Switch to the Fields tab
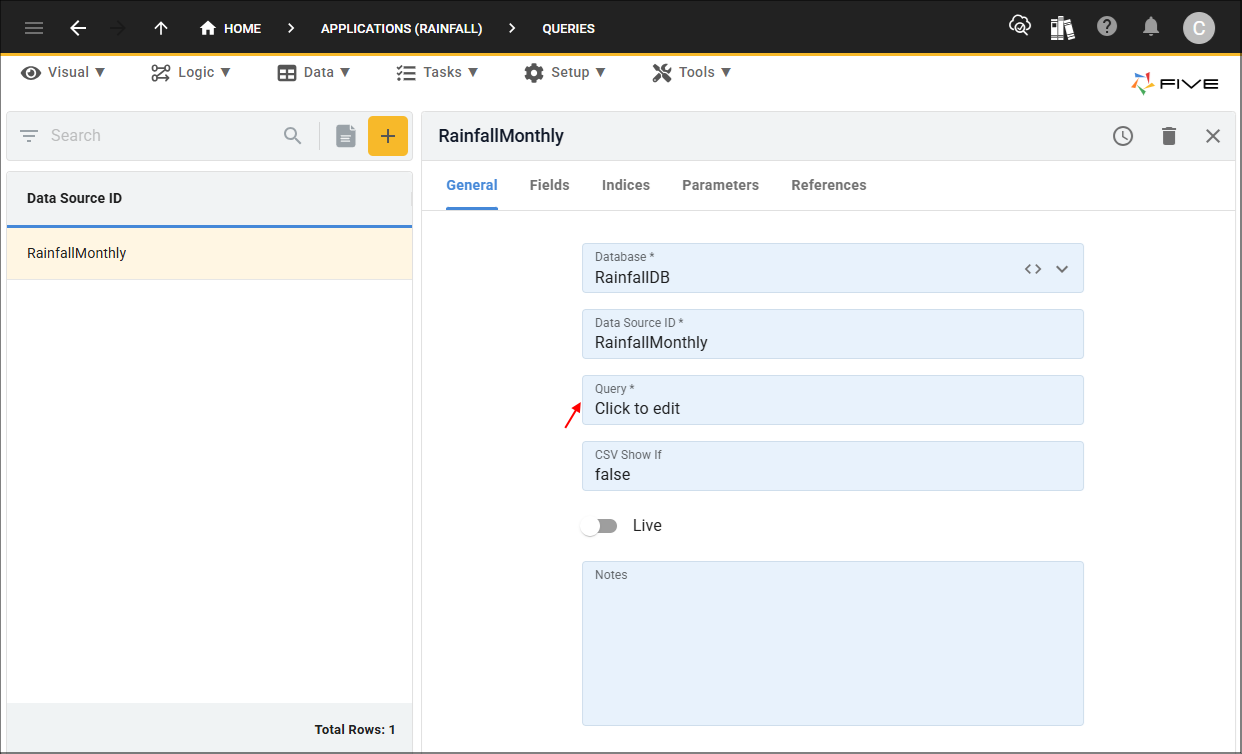The width and height of the screenshot is (1242, 754). pos(549,185)
